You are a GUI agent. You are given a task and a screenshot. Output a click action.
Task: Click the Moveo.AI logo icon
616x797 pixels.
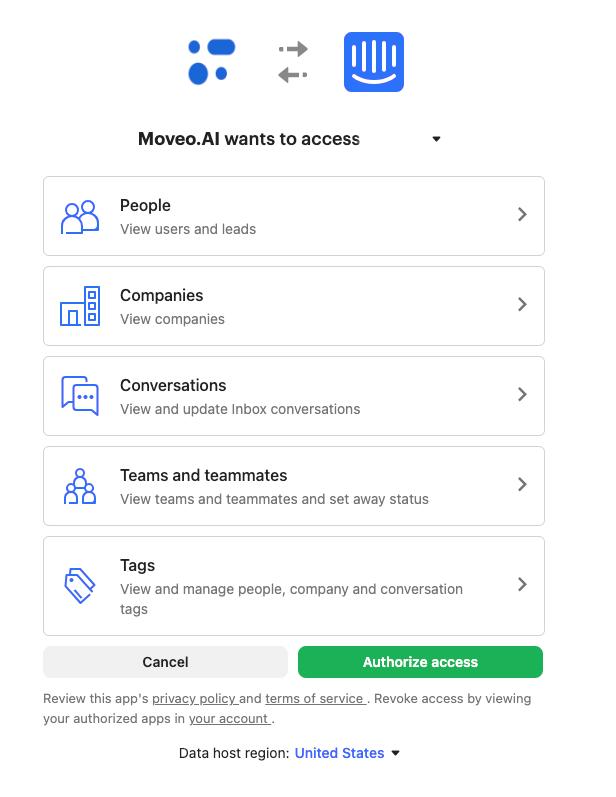pos(212,61)
